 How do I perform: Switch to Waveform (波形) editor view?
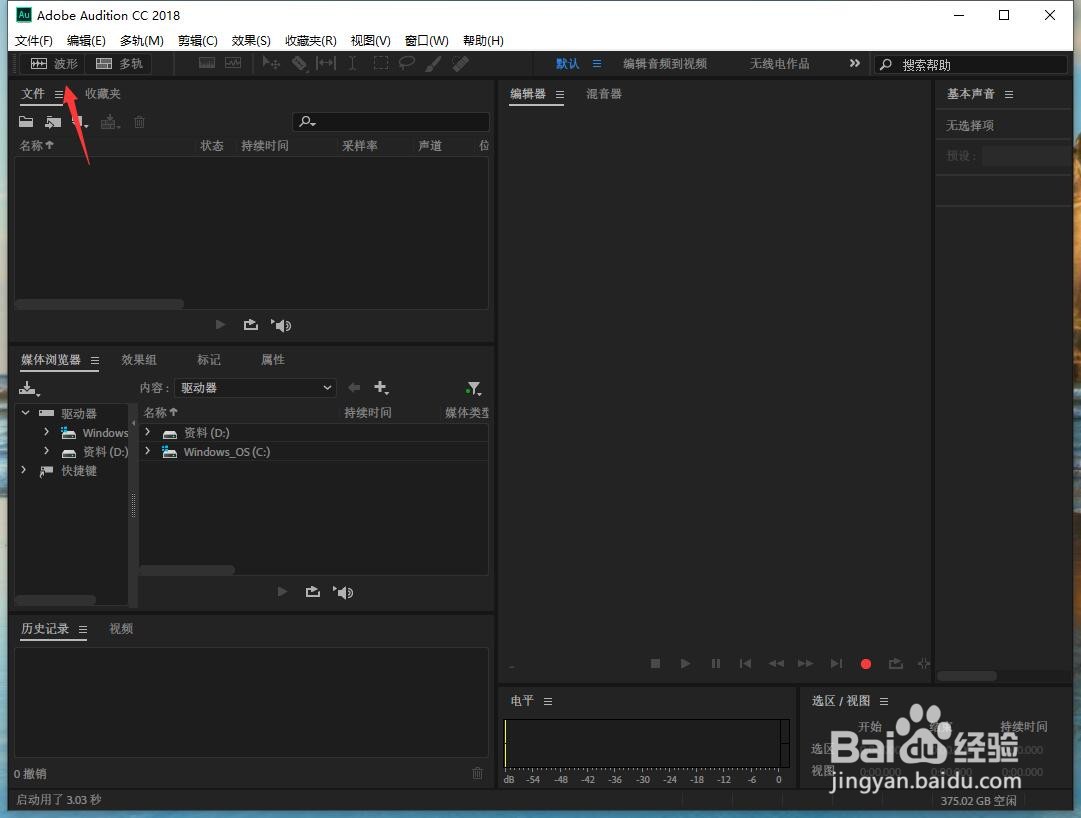54,63
